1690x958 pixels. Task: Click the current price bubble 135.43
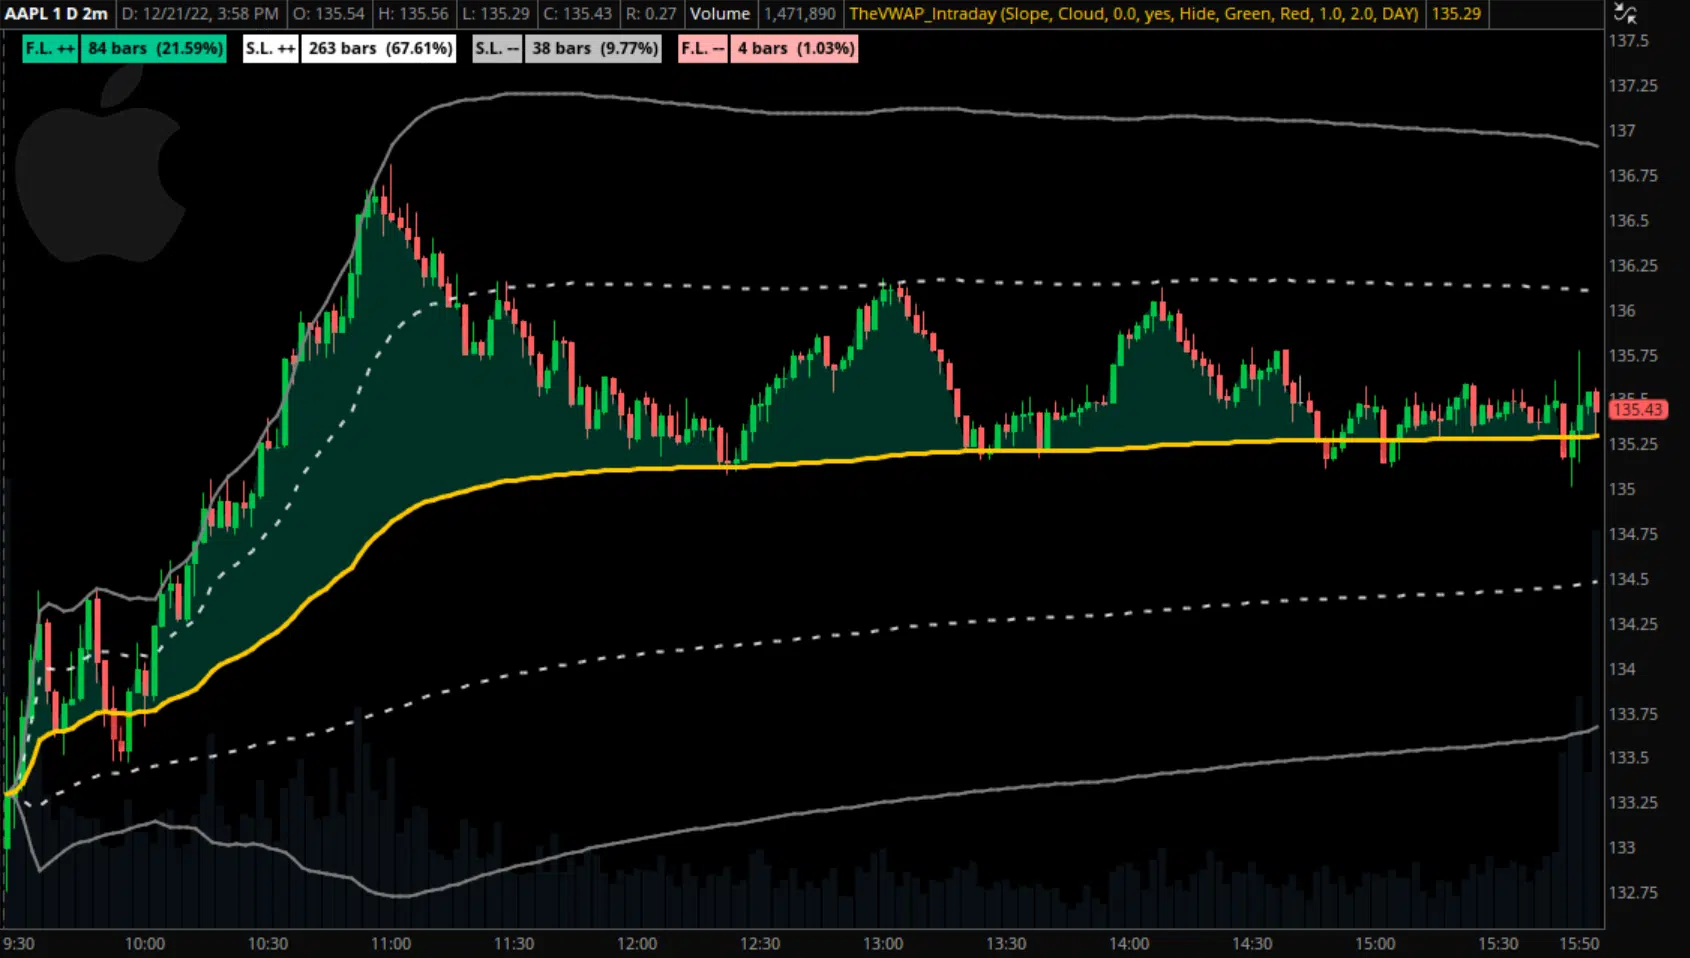tap(1637, 409)
